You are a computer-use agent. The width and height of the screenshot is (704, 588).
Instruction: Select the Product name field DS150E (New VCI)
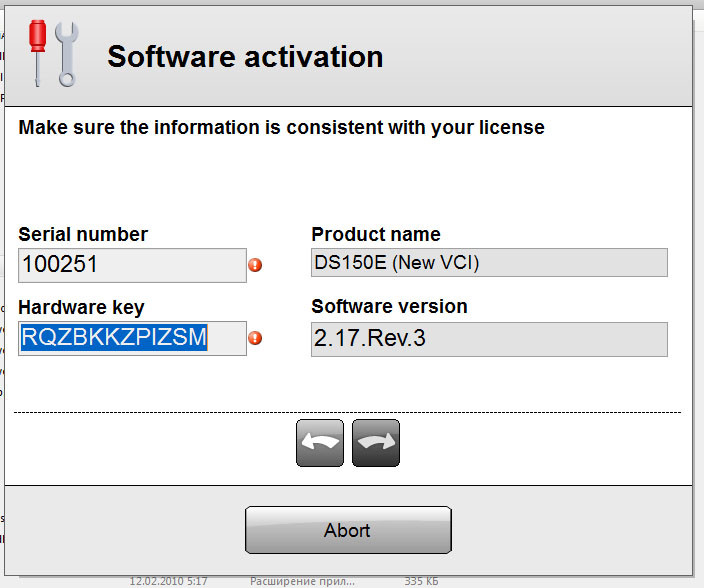tap(489, 263)
